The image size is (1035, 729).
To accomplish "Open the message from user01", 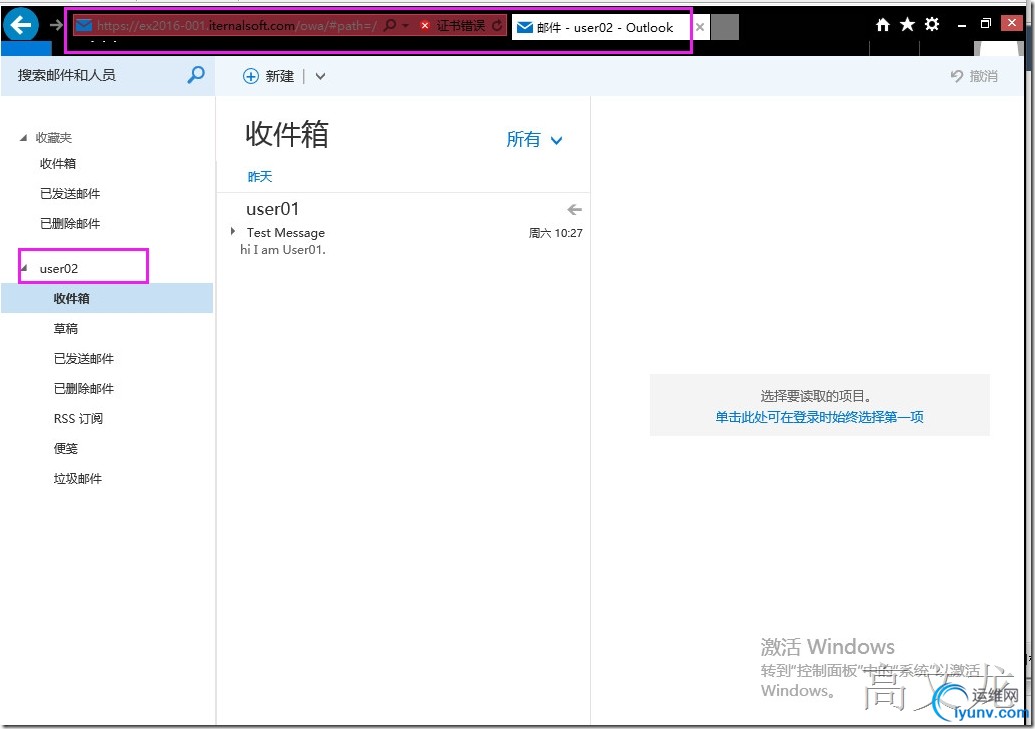I will (404, 228).
